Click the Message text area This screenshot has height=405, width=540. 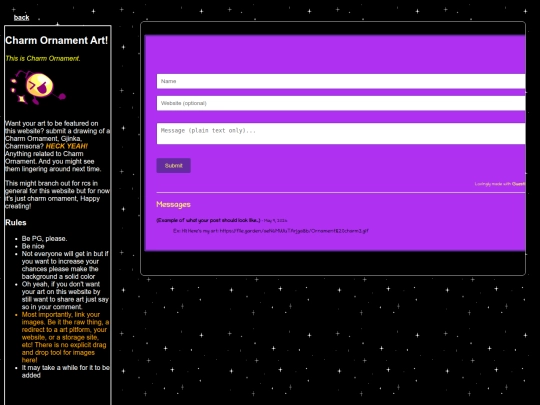tap(341, 134)
